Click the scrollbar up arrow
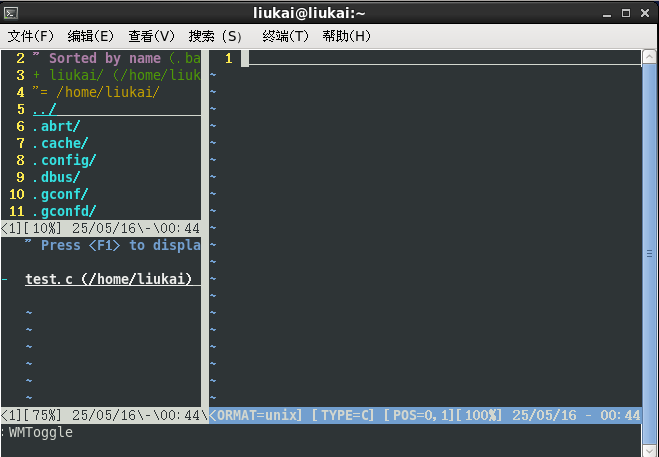The image size is (659, 457). (x=649, y=57)
